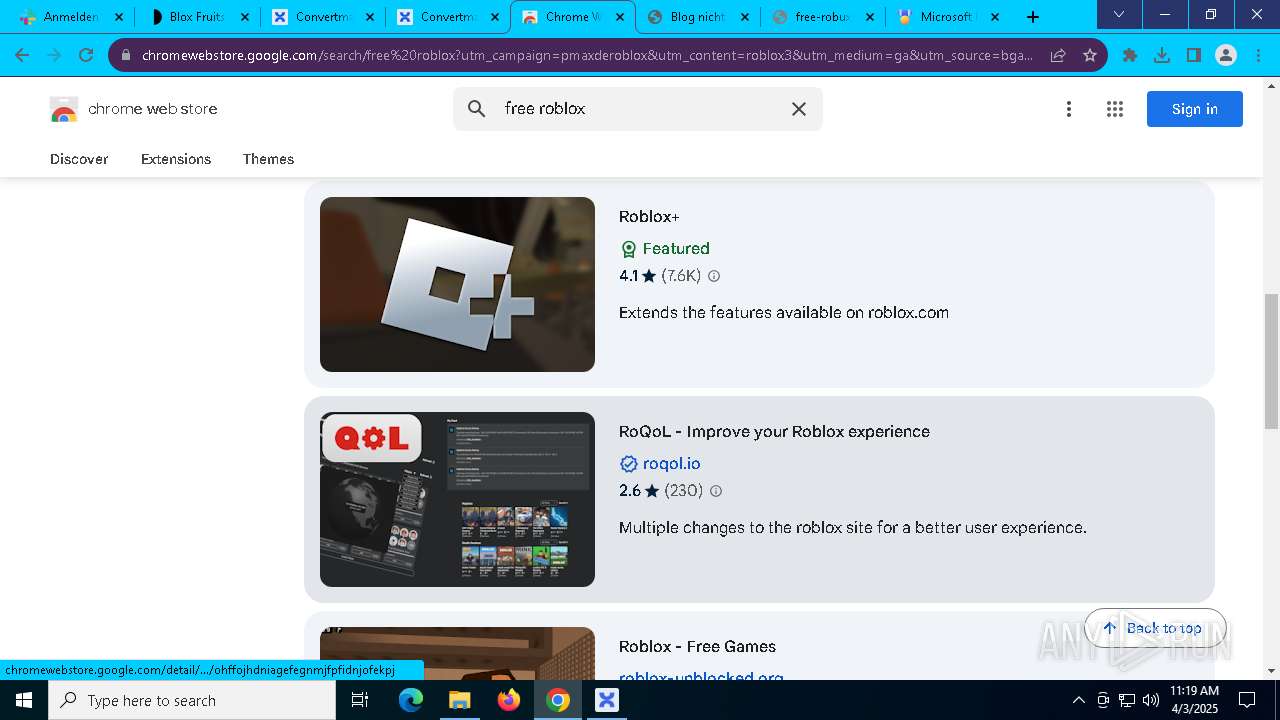Navigate back with browser back arrow
The height and width of the screenshot is (720, 1280).
(x=22, y=55)
